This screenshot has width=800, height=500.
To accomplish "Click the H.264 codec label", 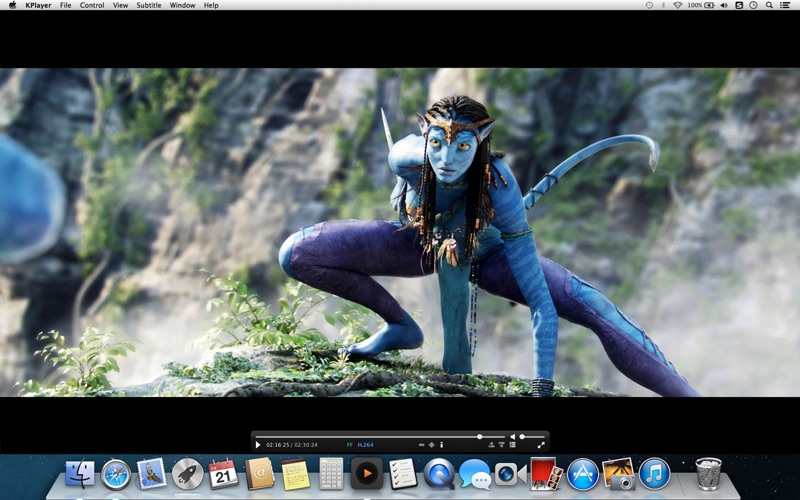I will 365,445.
